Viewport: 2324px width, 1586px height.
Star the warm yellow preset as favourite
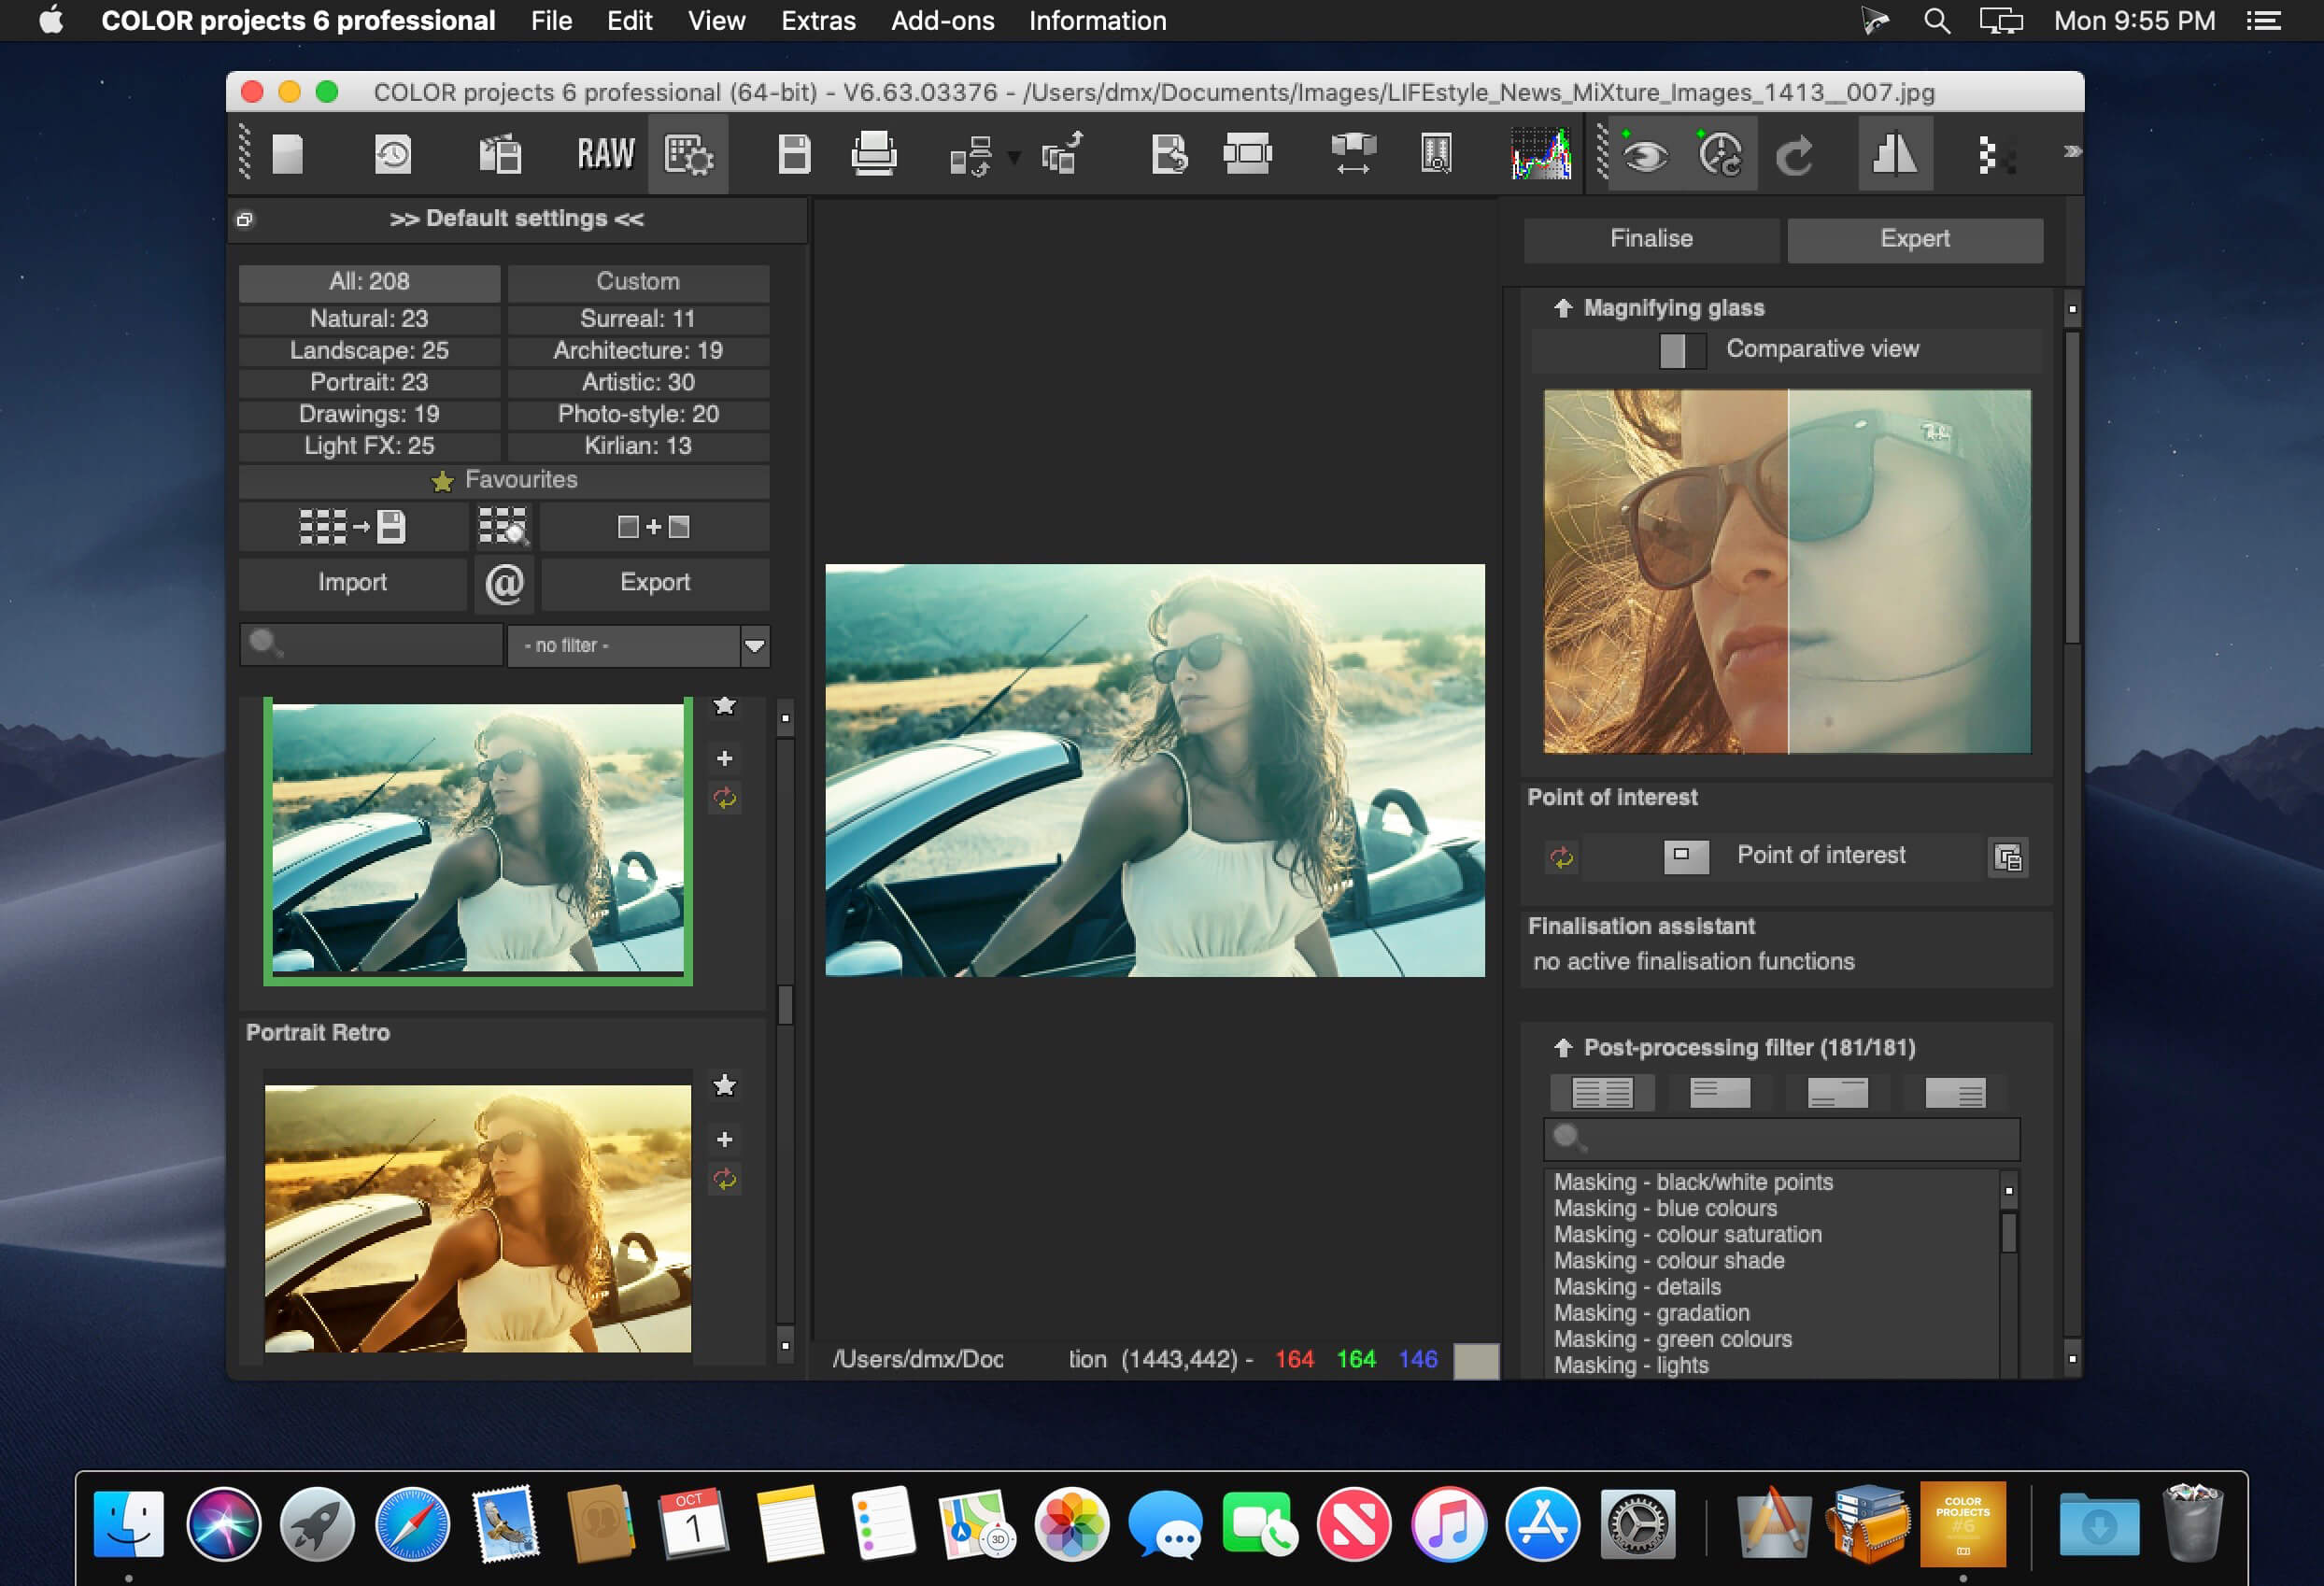click(725, 1086)
